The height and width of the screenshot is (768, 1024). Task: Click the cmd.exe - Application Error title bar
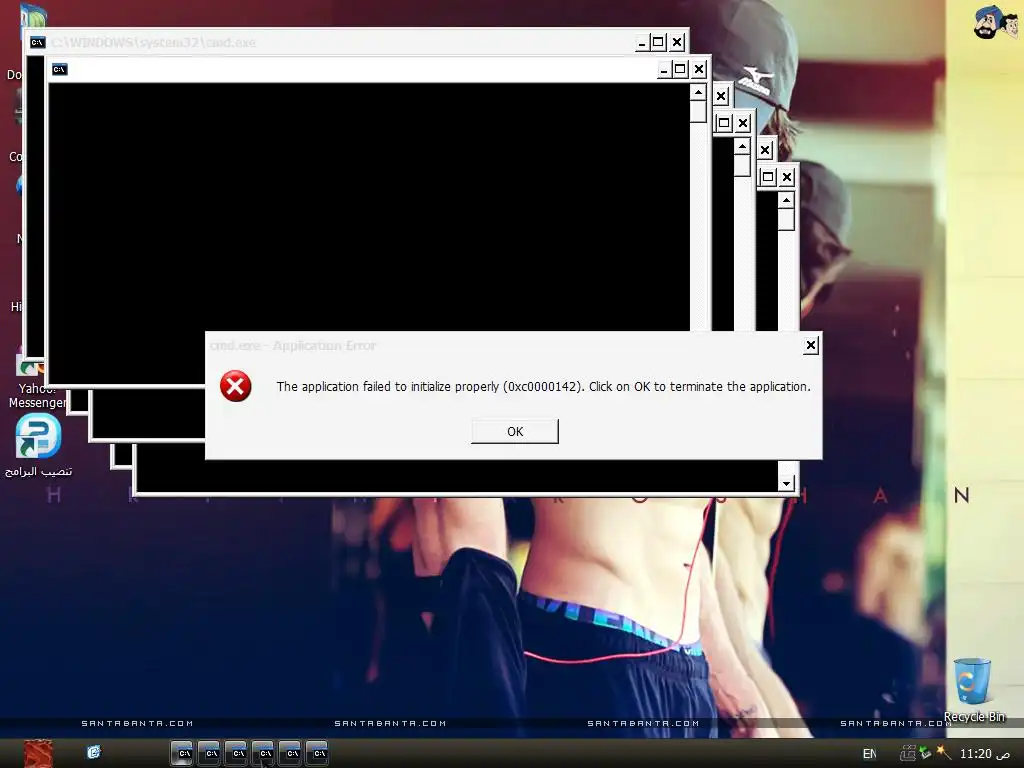point(503,345)
